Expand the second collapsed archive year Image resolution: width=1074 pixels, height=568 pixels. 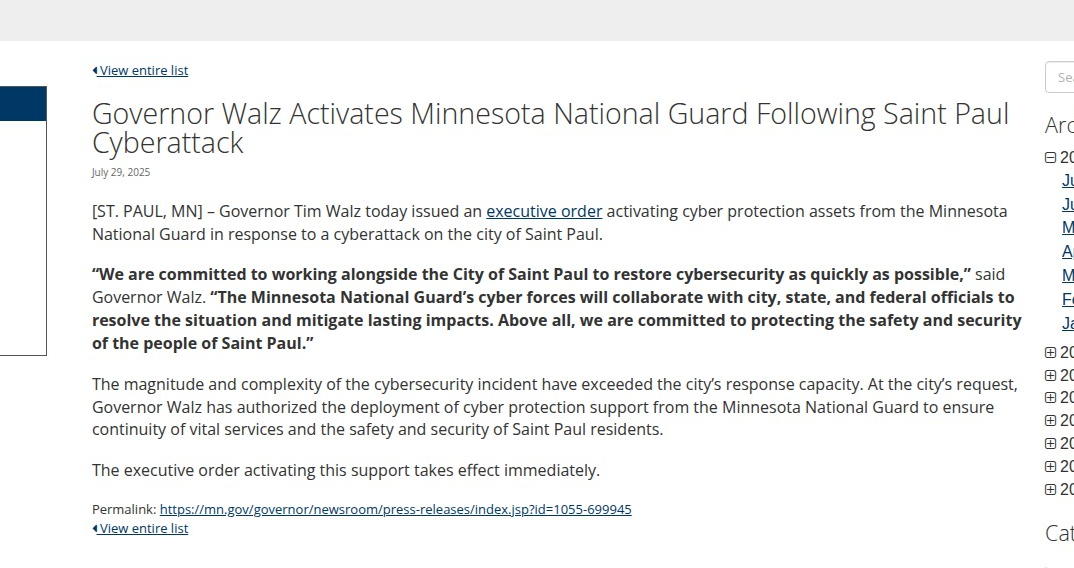point(1050,375)
